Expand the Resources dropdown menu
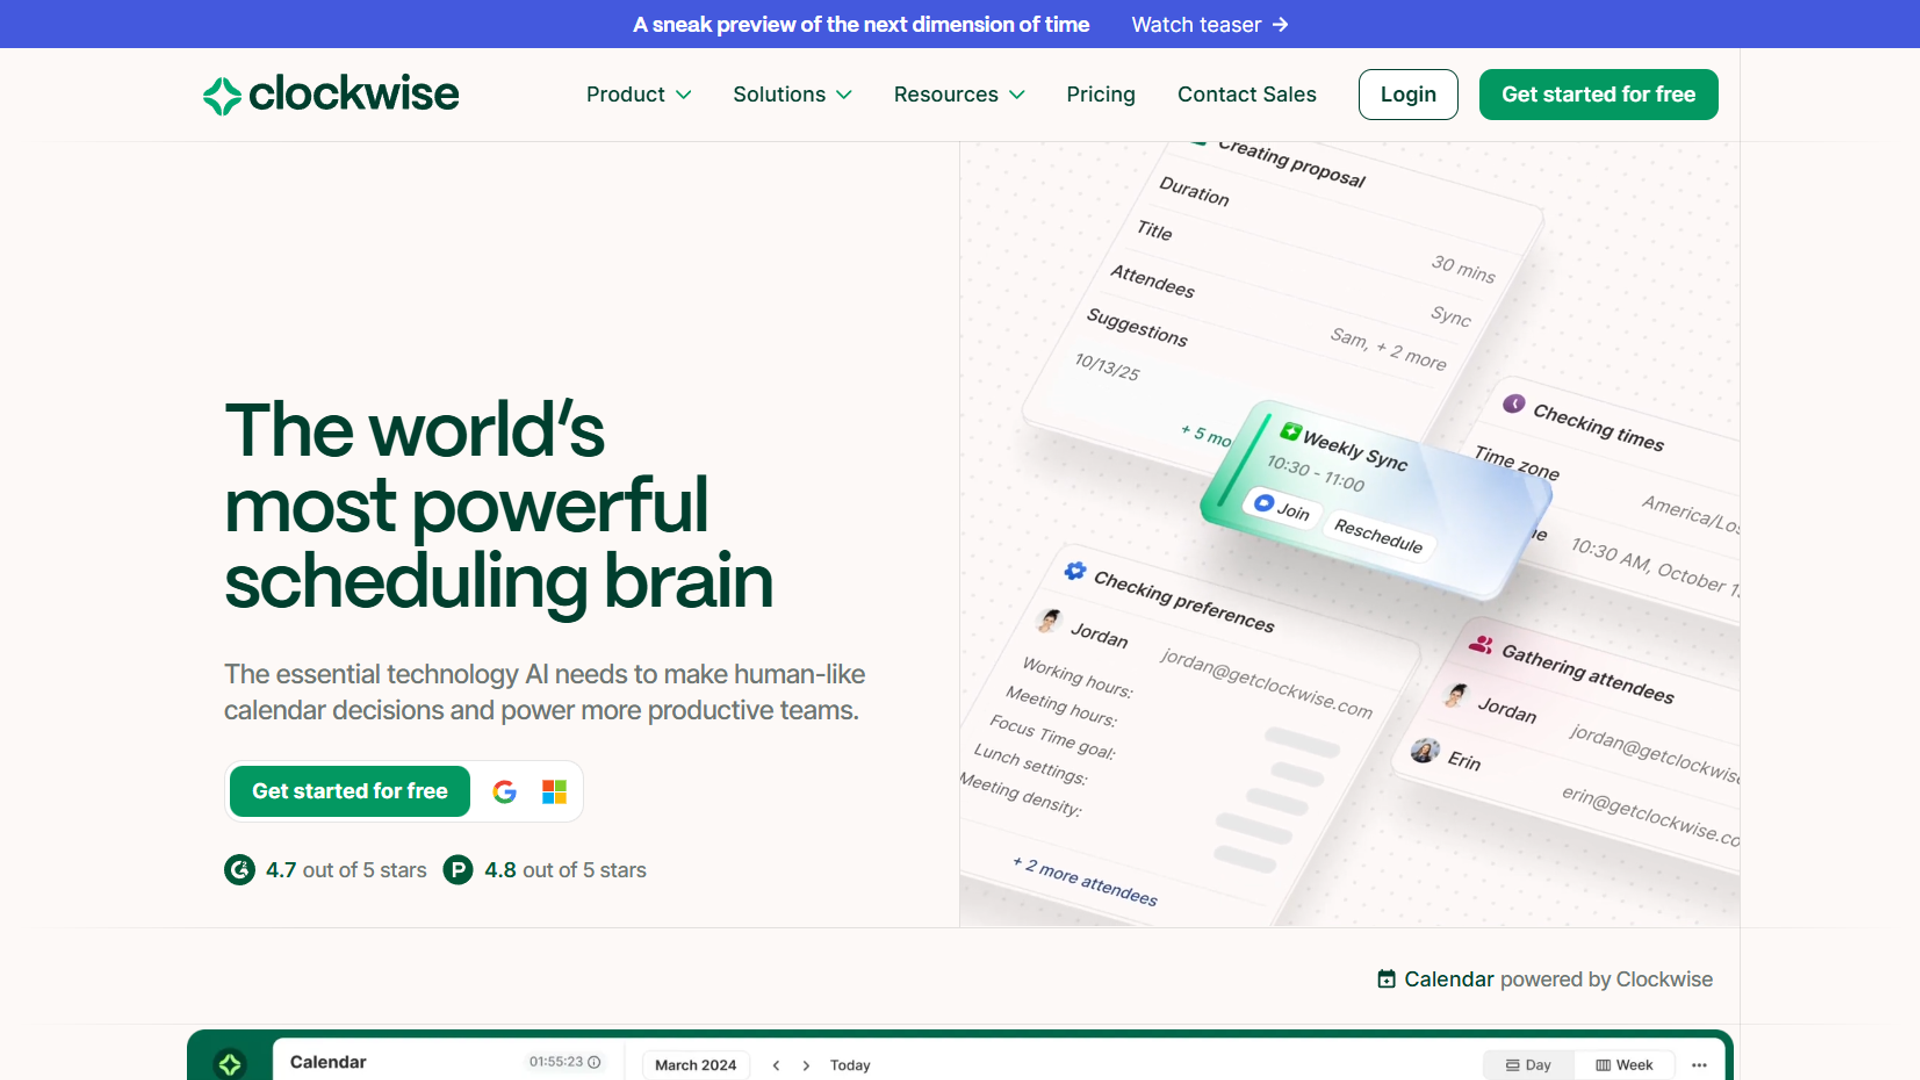The height and width of the screenshot is (1080, 1920). click(957, 94)
